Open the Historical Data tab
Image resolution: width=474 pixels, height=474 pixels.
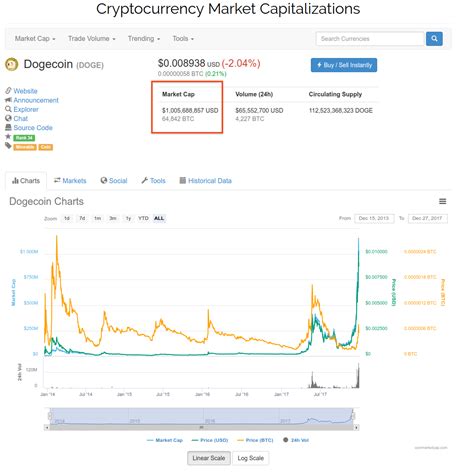click(206, 181)
